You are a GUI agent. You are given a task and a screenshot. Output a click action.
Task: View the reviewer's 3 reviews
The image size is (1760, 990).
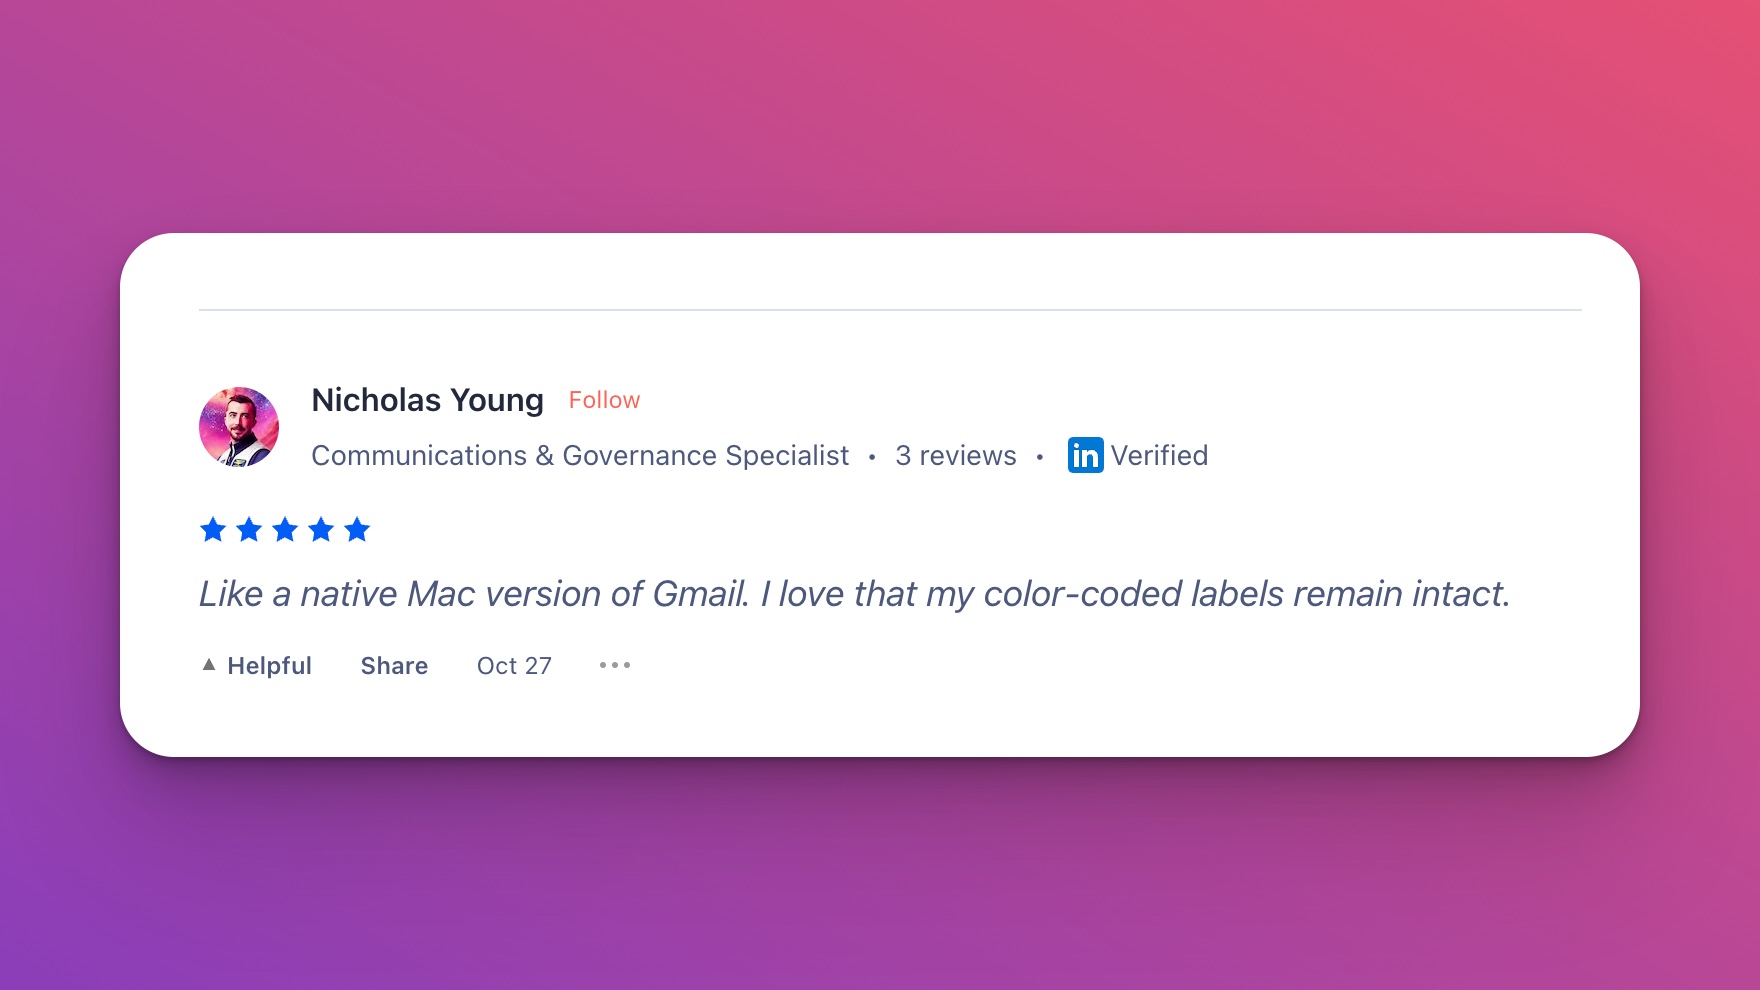[x=955, y=455]
